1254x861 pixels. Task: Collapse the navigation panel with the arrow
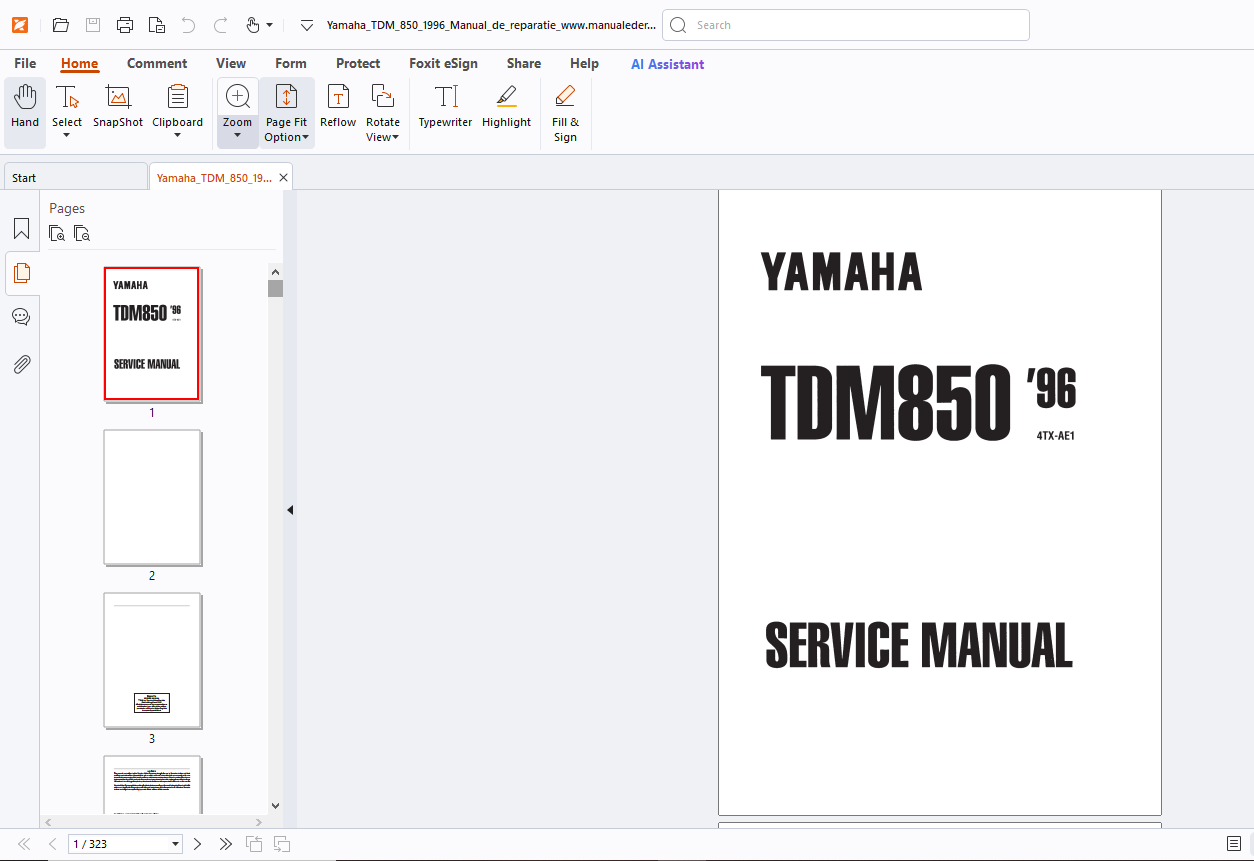[x=290, y=510]
